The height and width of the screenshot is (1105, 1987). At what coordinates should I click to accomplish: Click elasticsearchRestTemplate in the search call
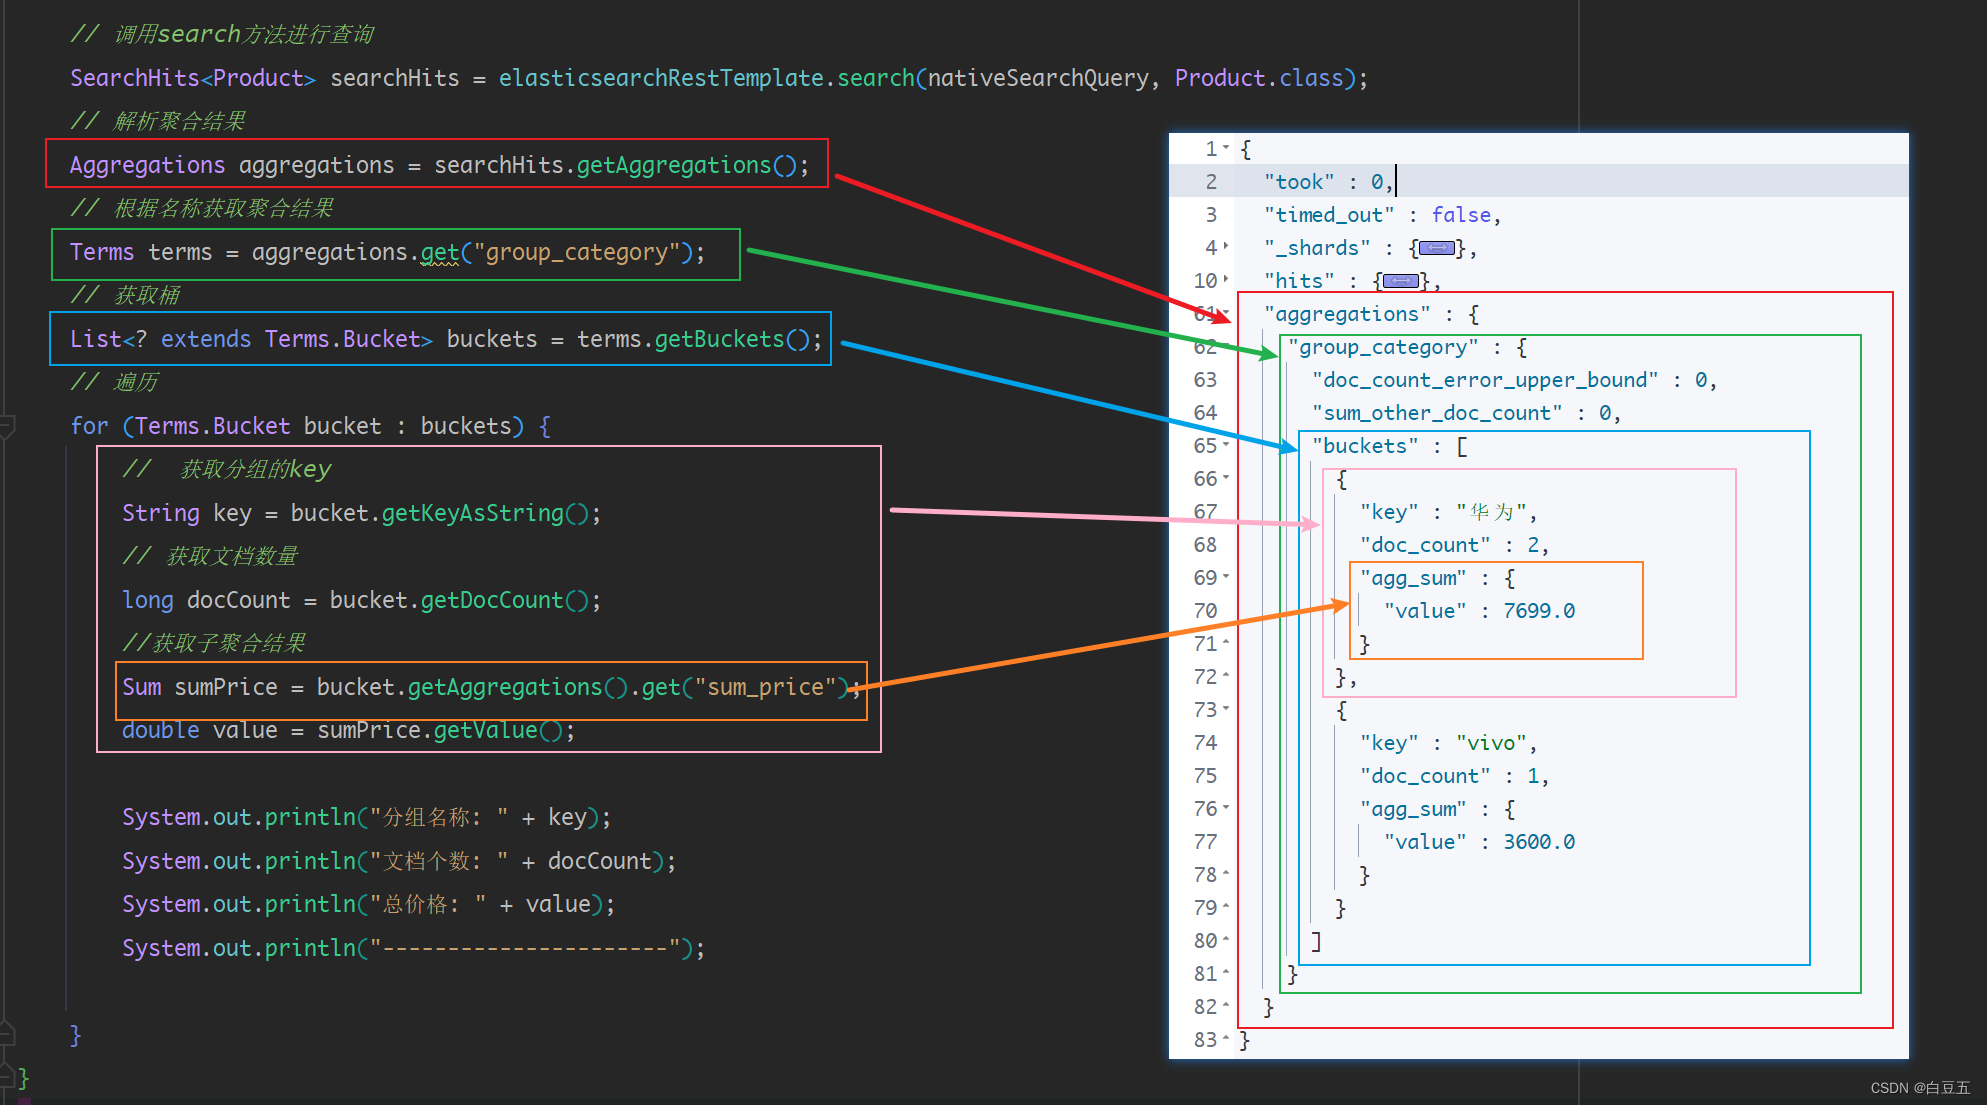pyautogui.click(x=661, y=78)
